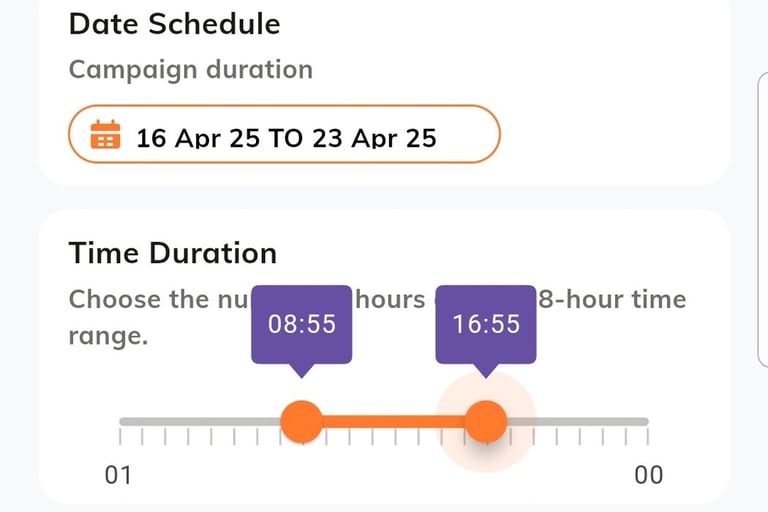Click the orange selected range on slider track
768x512 pixels.
coord(393,421)
